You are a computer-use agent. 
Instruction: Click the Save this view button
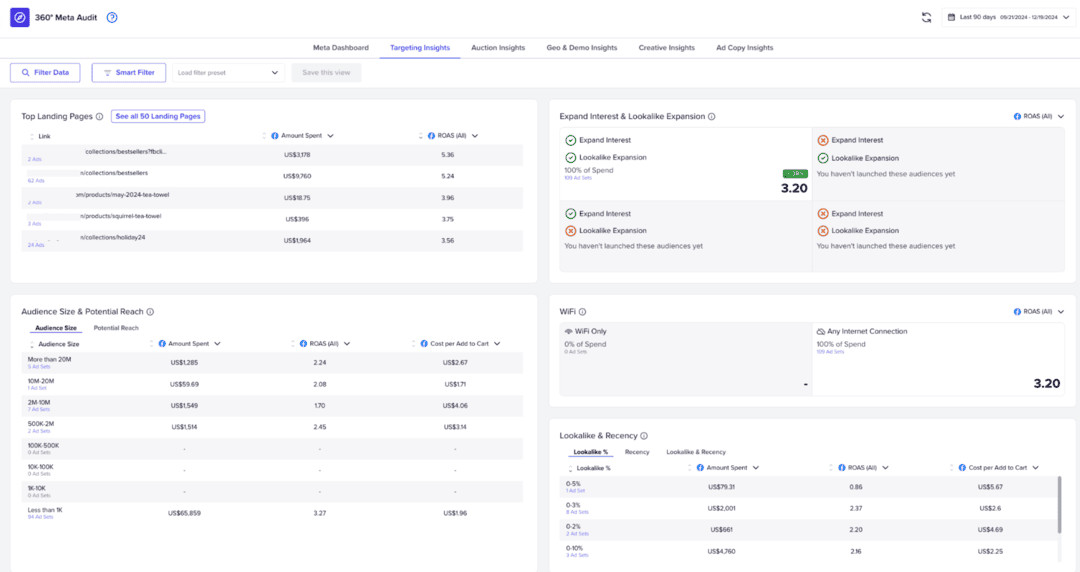click(326, 72)
